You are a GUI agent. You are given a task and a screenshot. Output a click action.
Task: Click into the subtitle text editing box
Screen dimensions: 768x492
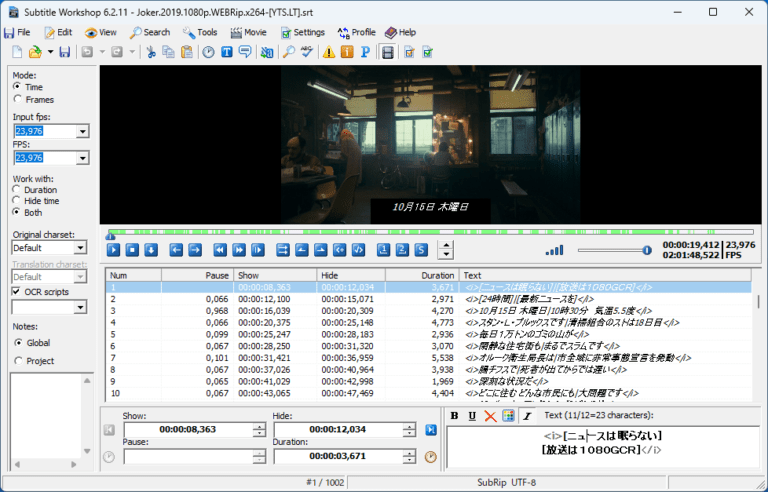pos(603,447)
